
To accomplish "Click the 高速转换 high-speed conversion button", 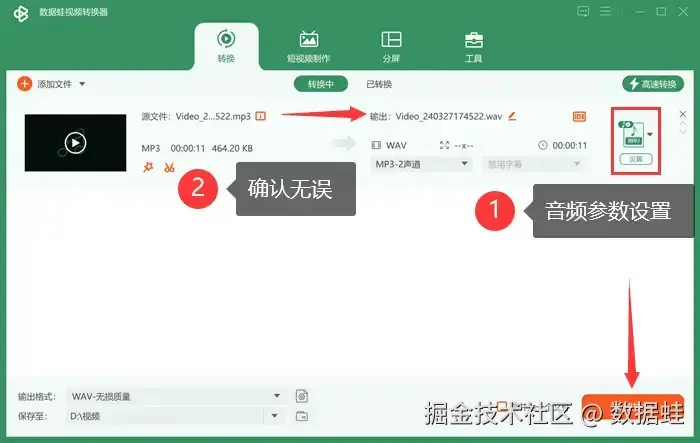I will tap(653, 84).
